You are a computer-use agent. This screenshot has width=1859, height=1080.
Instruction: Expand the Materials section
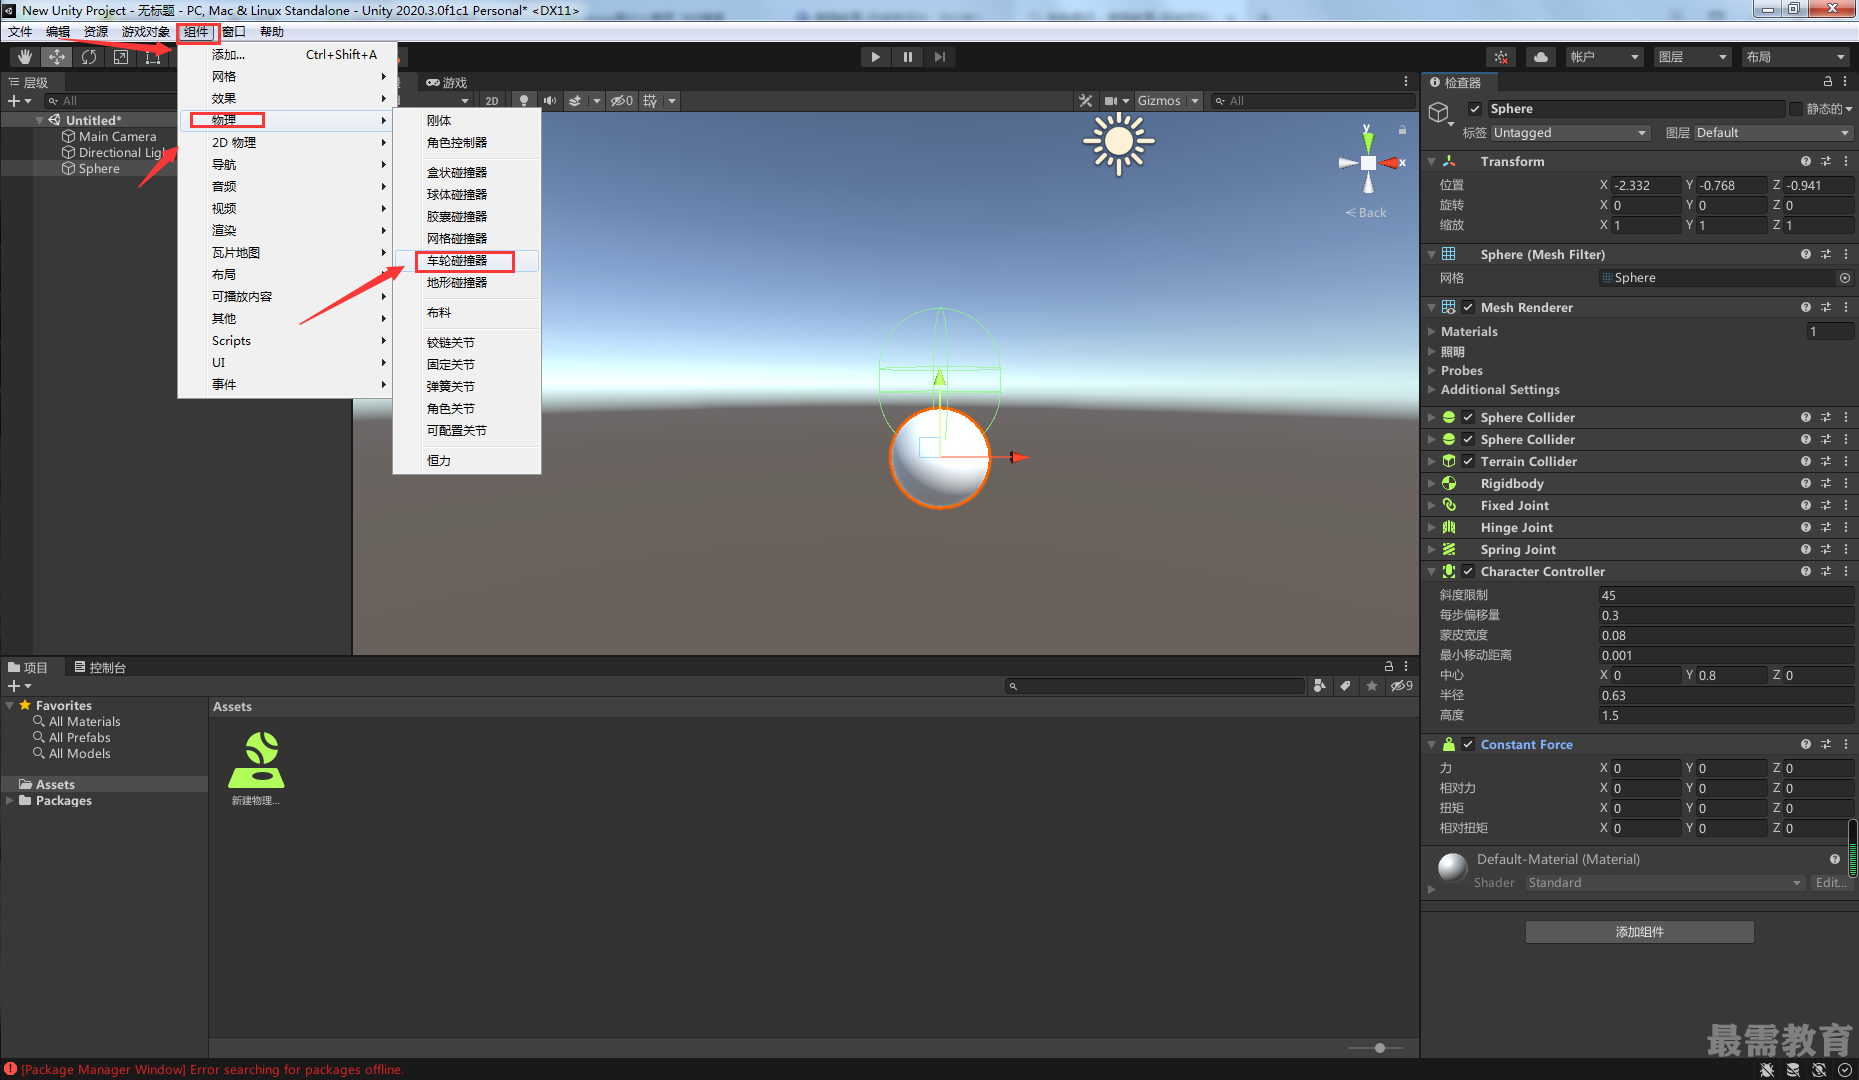tap(1432, 332)
